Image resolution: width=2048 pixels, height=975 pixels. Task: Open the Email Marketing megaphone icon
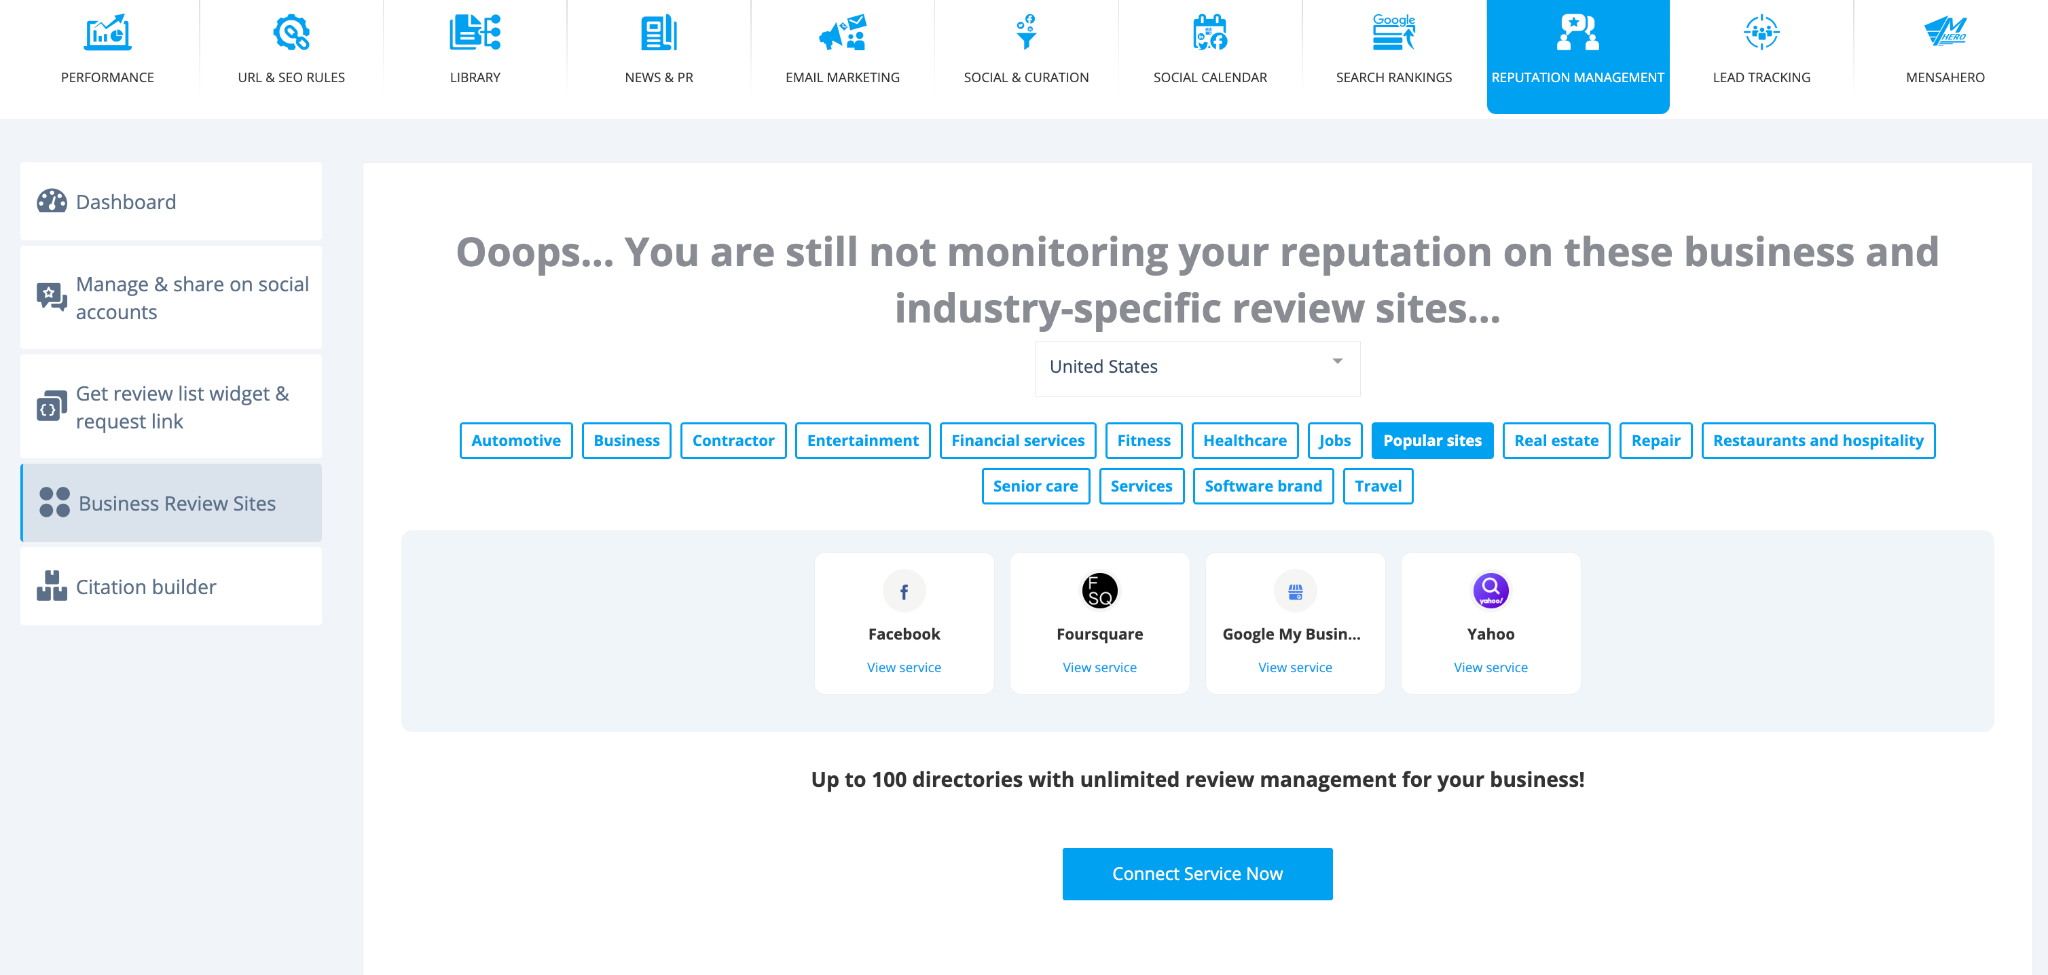[x=843, y=33]
